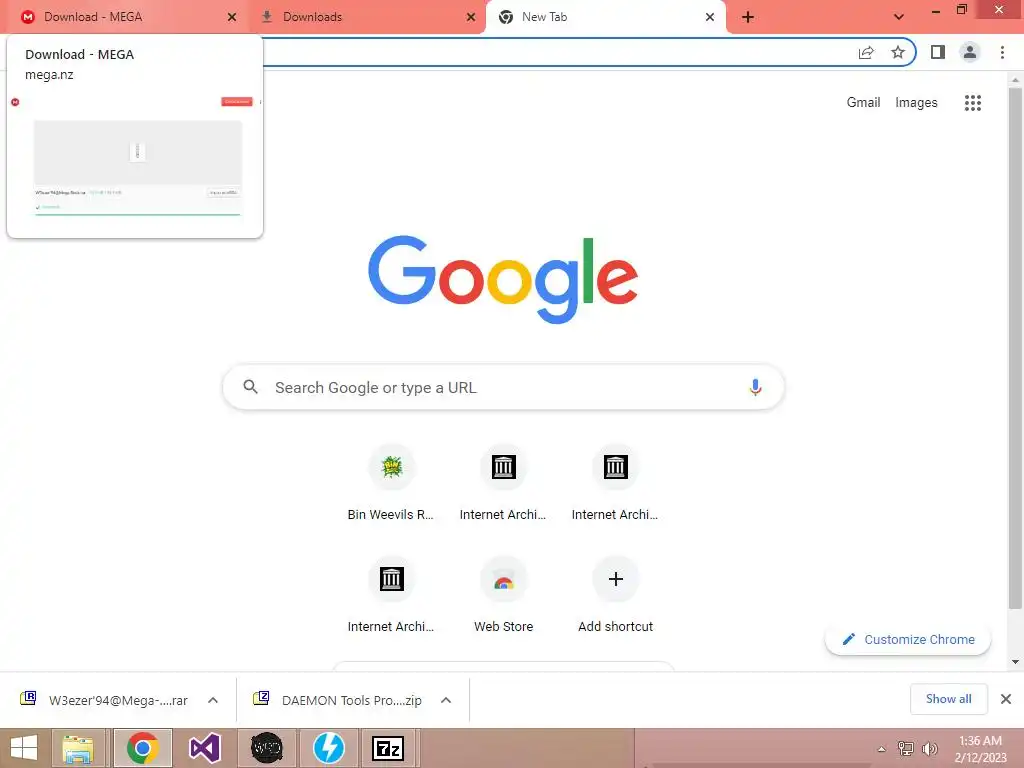Image resolution: width=1024 pixels, height=768 pixels.
Task: Open the tab search dropdown arrow
Action: [899, 17]
